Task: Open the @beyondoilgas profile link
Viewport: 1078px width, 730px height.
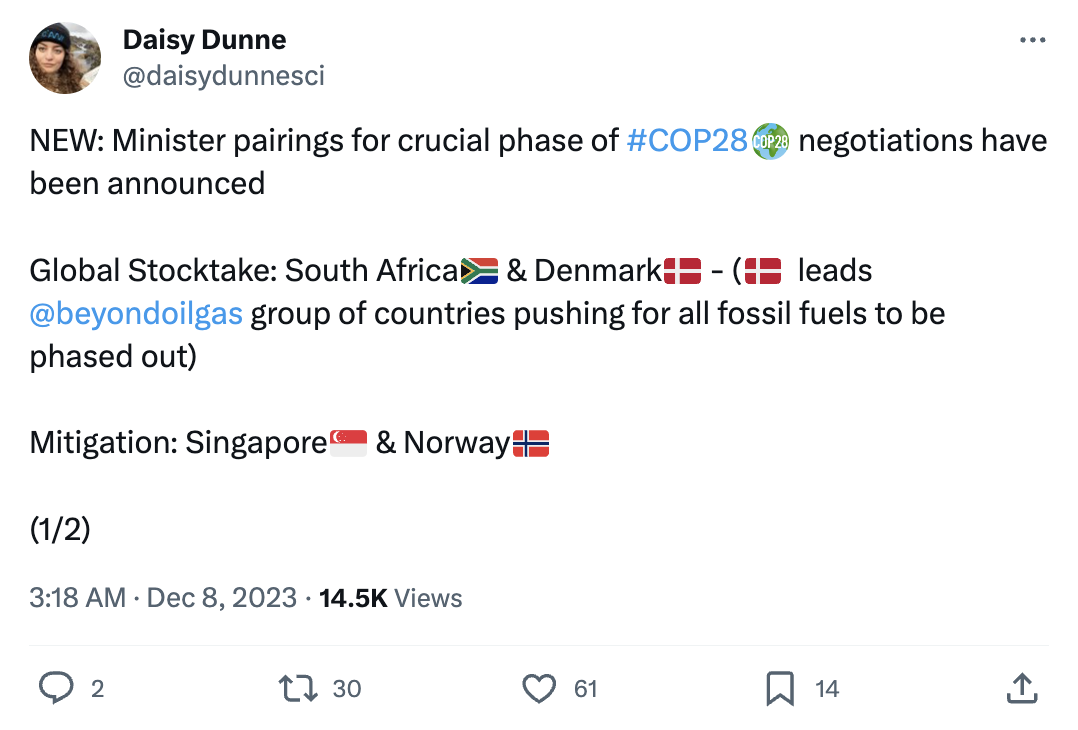Action: tap(136, 313)
